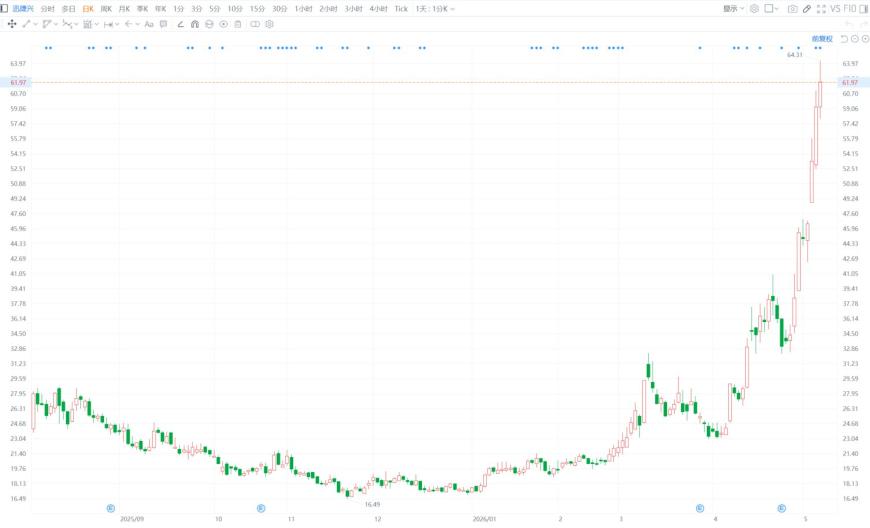Screen dimensions: 870x528
Task: Click event marker icon between 10 and 11 labels
Action: point(261,508)
